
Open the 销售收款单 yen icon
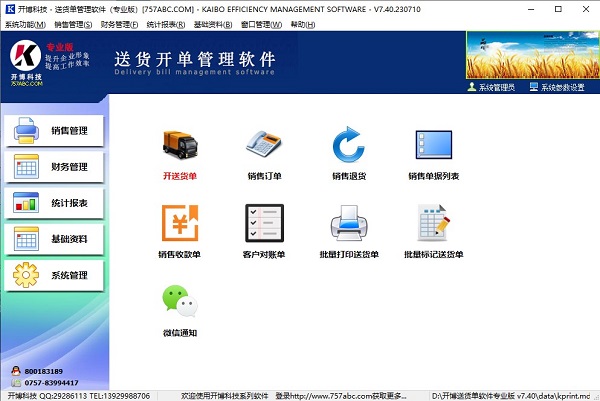[x=180, y=223]
